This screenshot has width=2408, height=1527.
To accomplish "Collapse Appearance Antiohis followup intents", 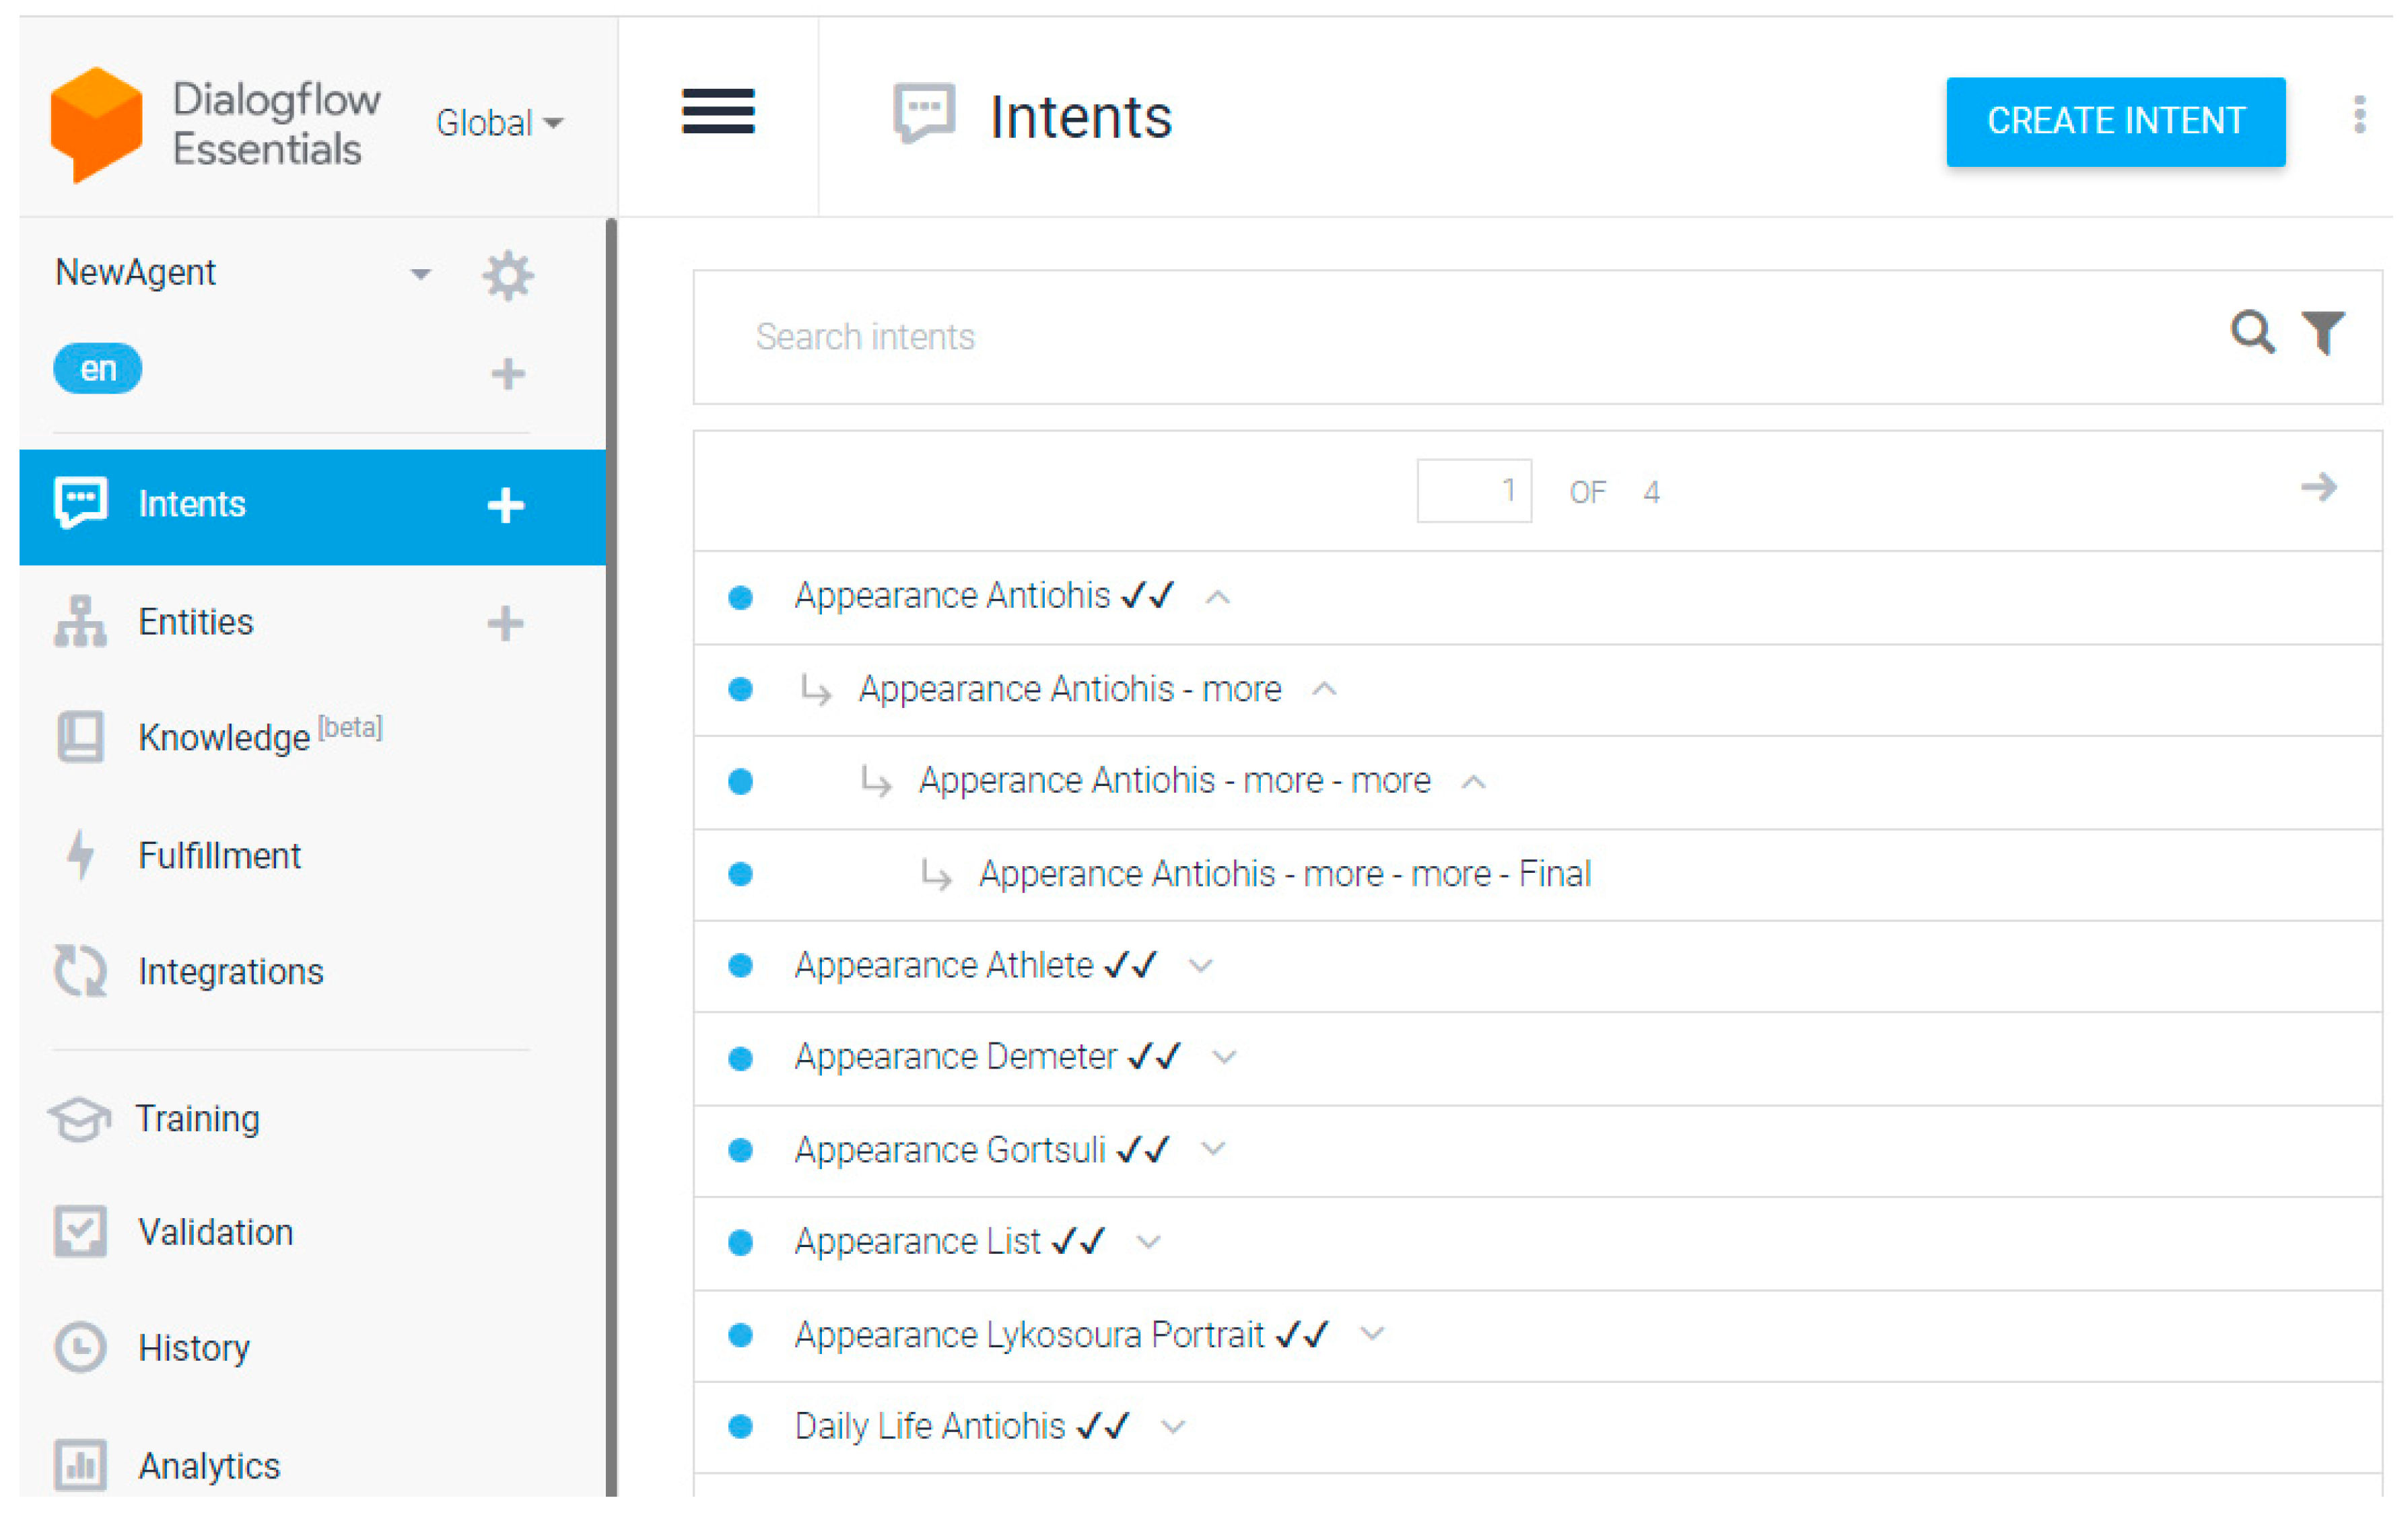I will [x=1217, y=598].
